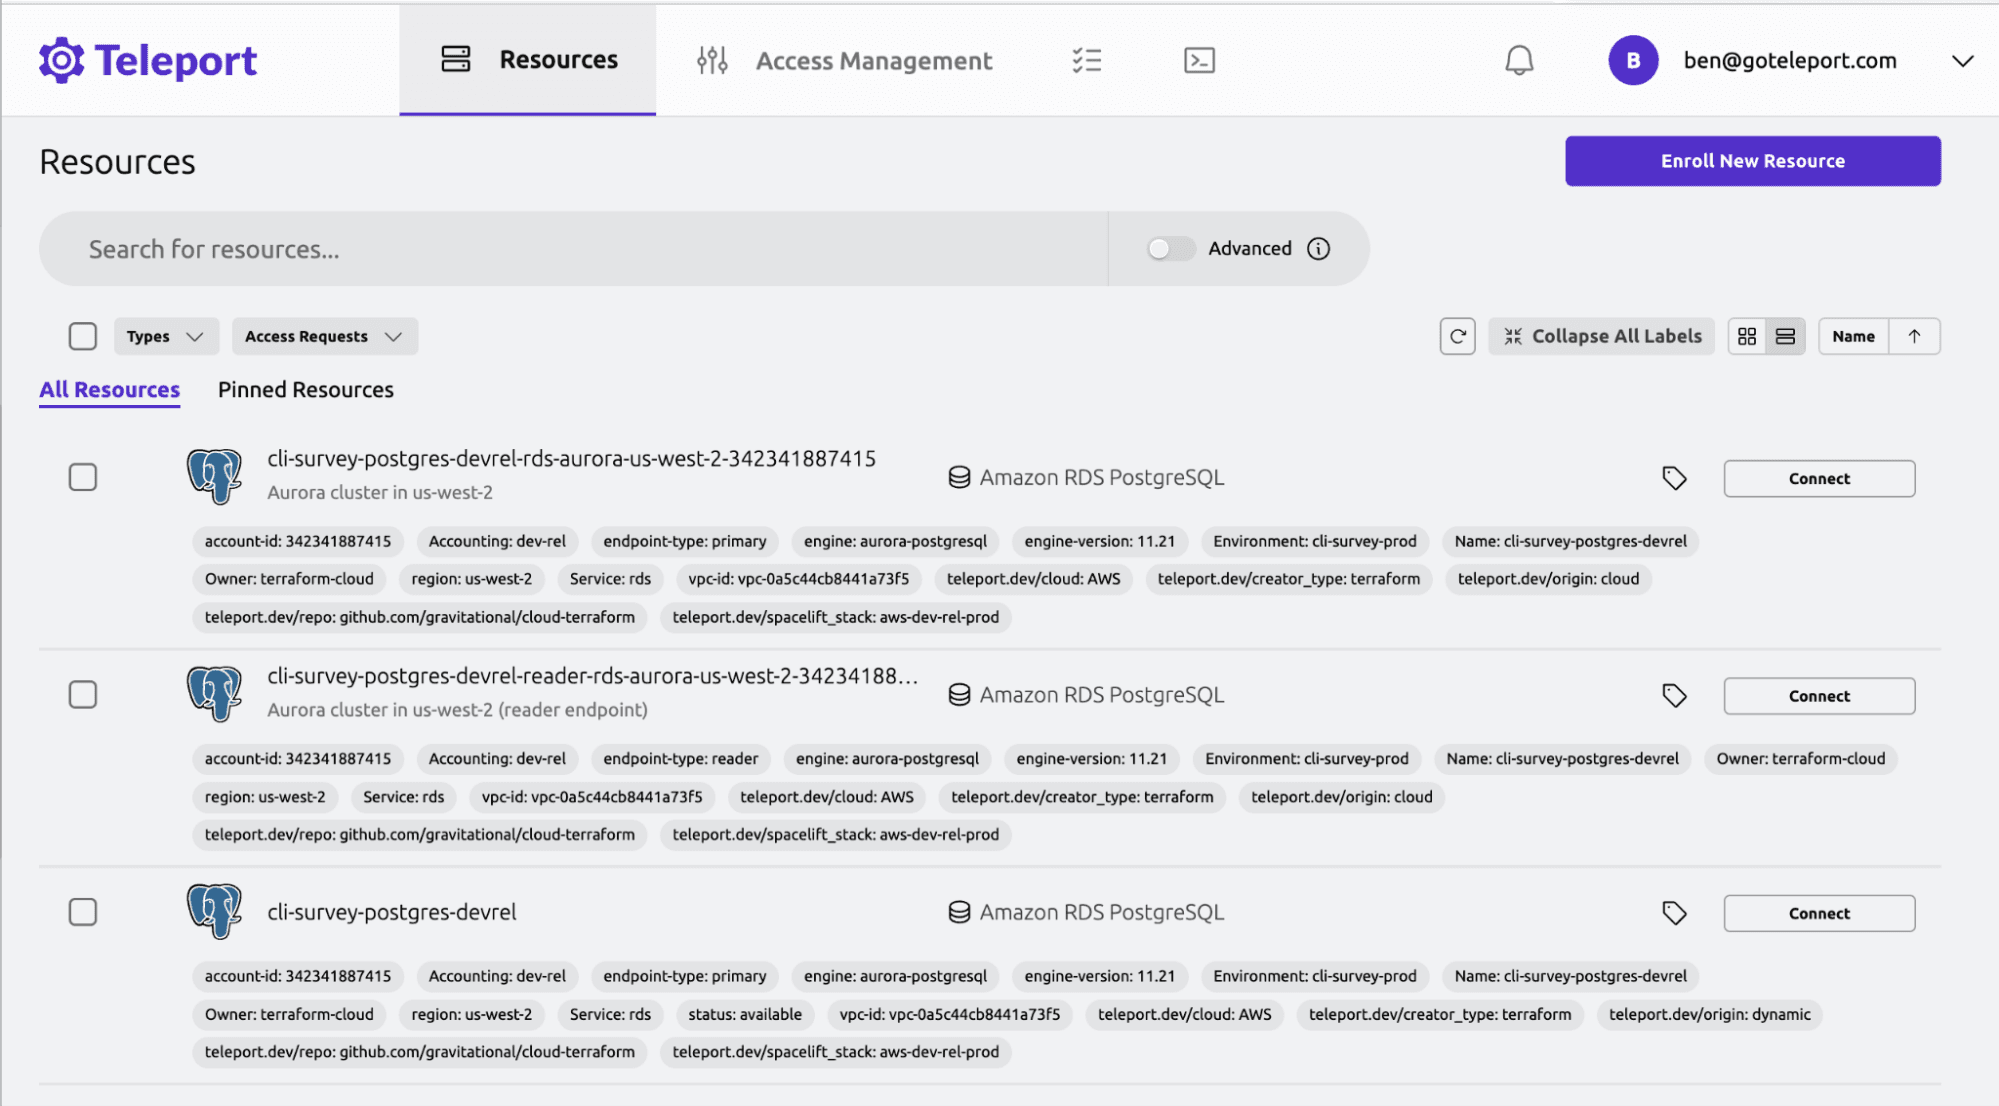
Task: Click the notification bell icon
Action: tap(1518, 60)
